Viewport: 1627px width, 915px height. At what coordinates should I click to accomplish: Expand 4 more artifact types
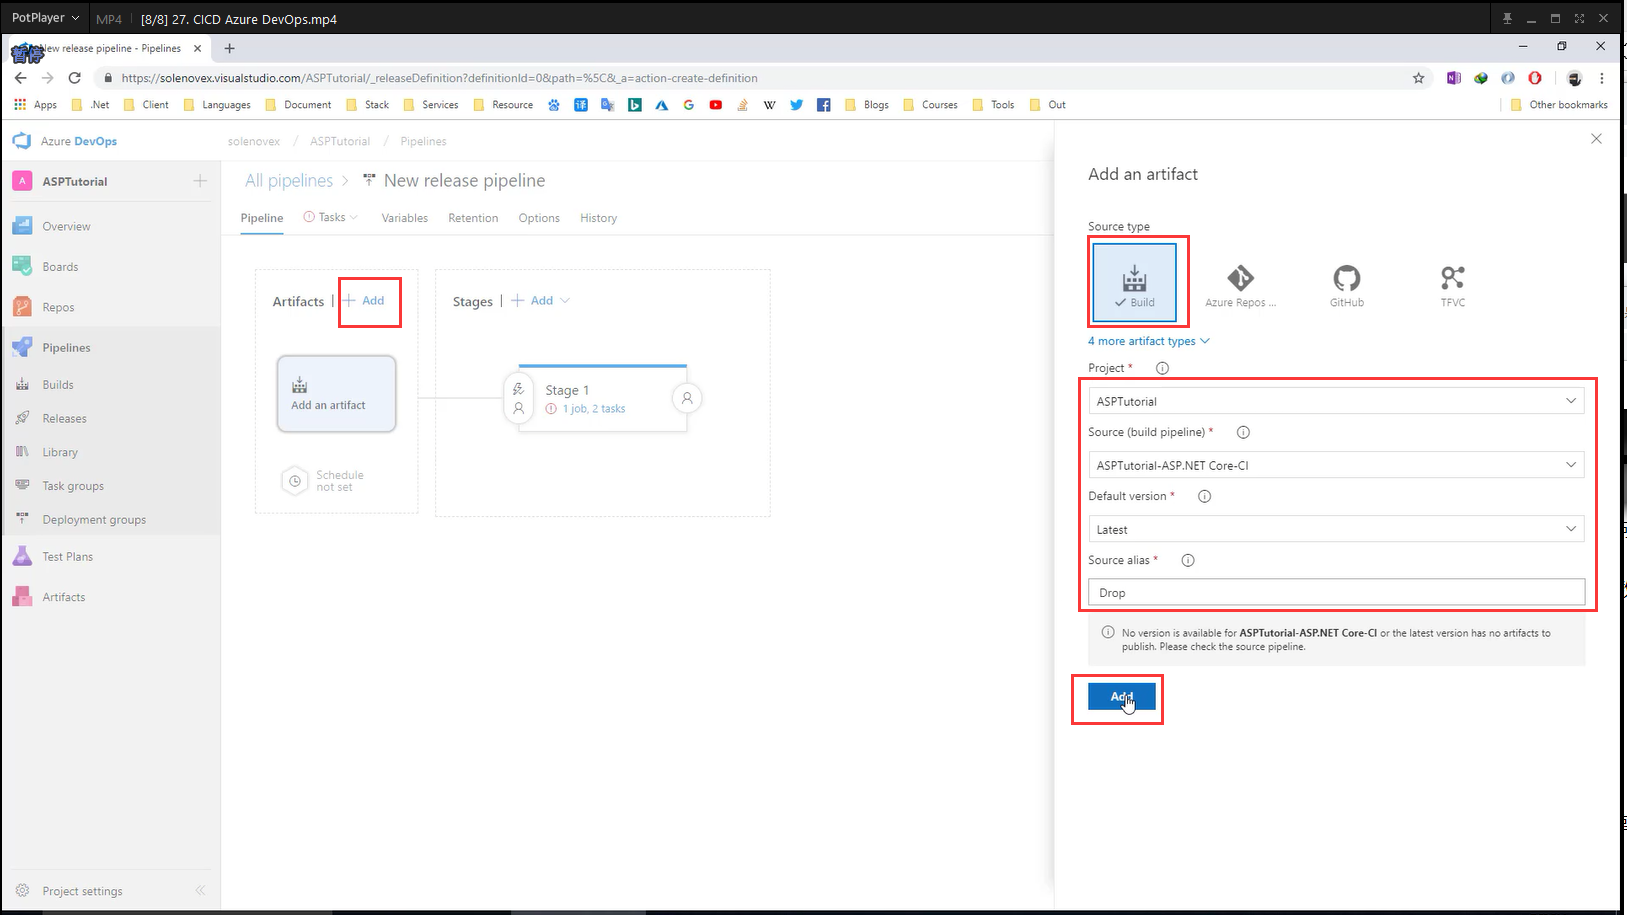point(1148,341)
